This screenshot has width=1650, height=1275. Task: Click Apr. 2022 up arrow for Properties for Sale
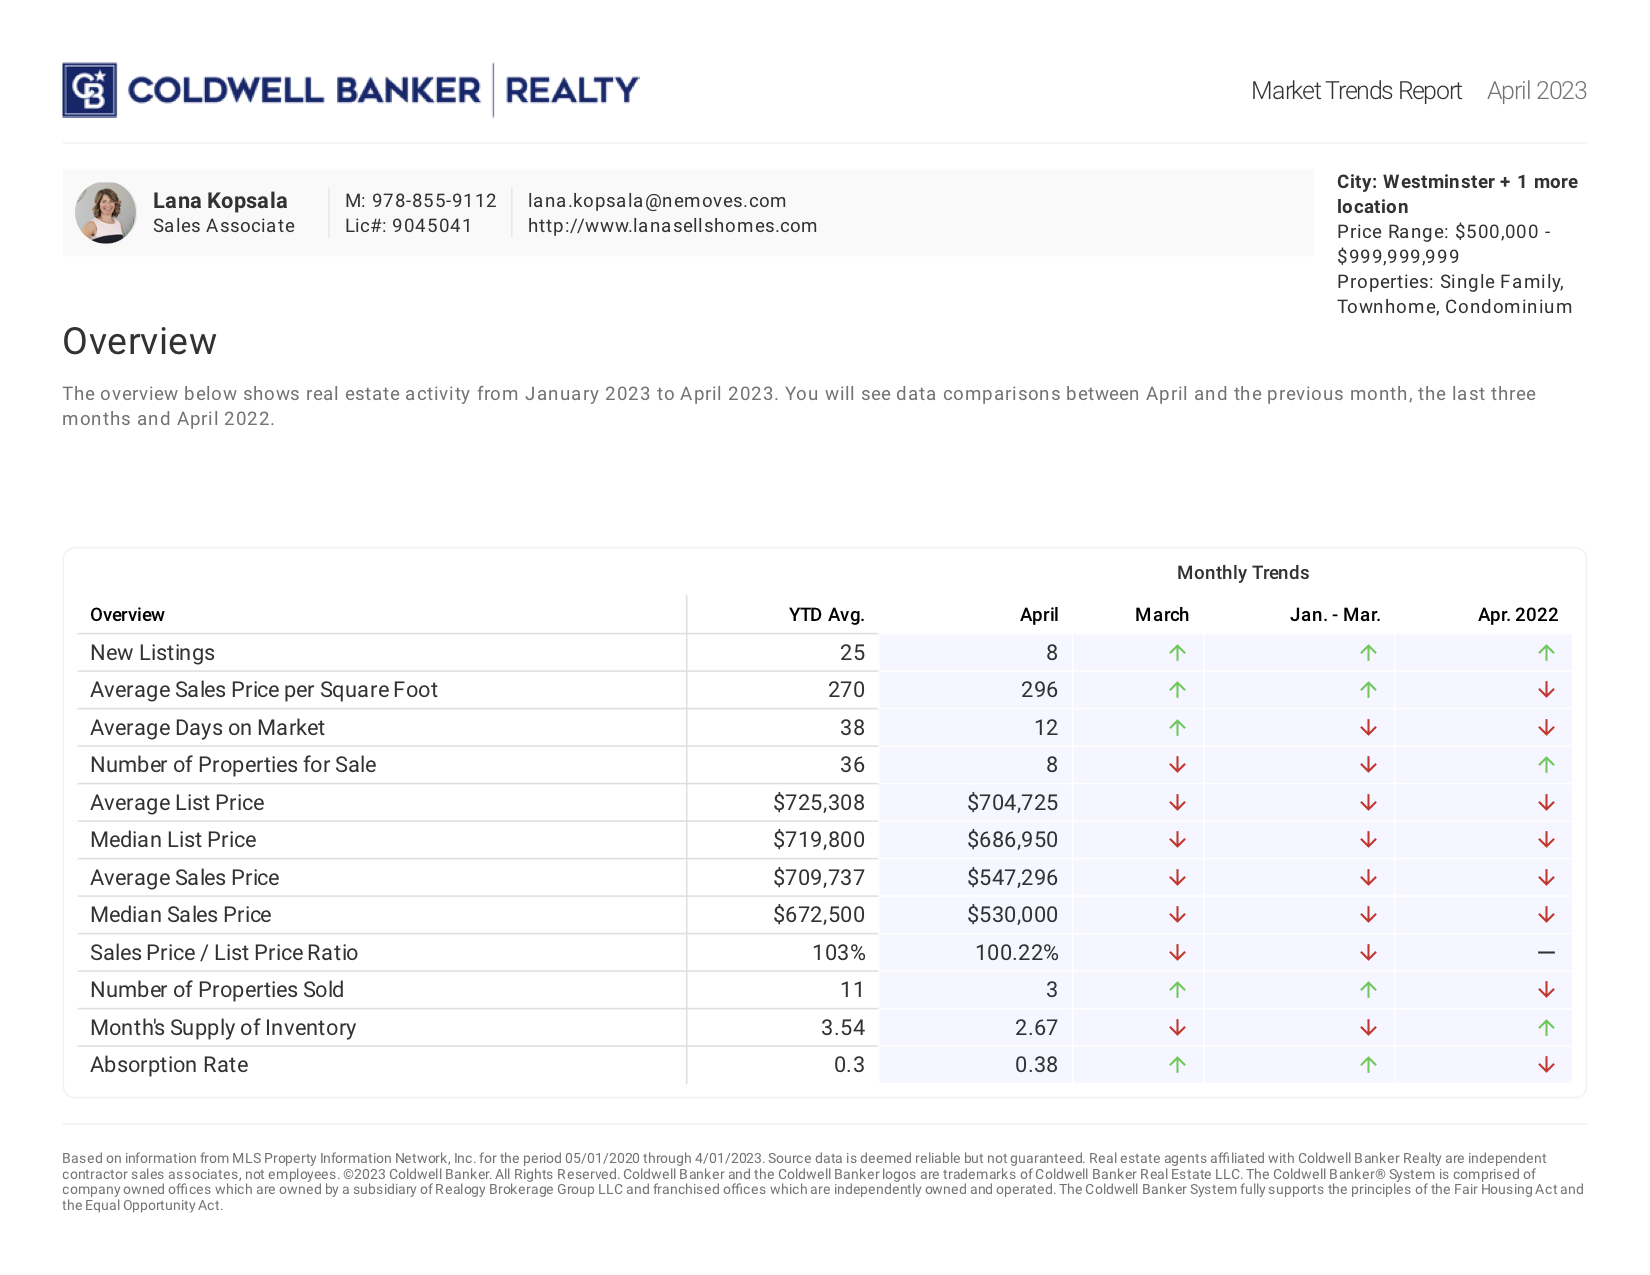(x=1546, y=765)
